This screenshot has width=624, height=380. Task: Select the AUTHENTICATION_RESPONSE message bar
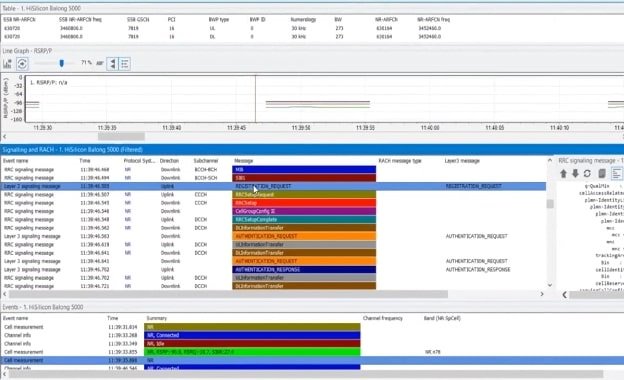[304, 269]
